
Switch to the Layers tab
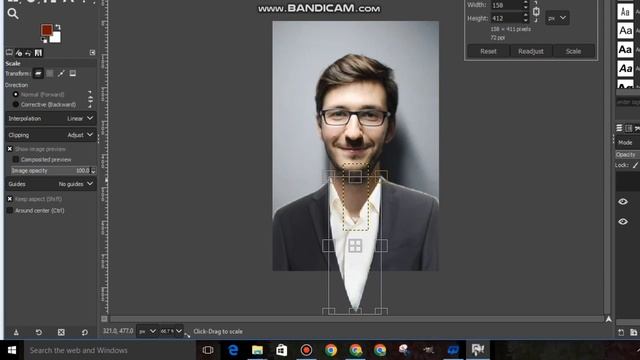(x=620, y=128)
